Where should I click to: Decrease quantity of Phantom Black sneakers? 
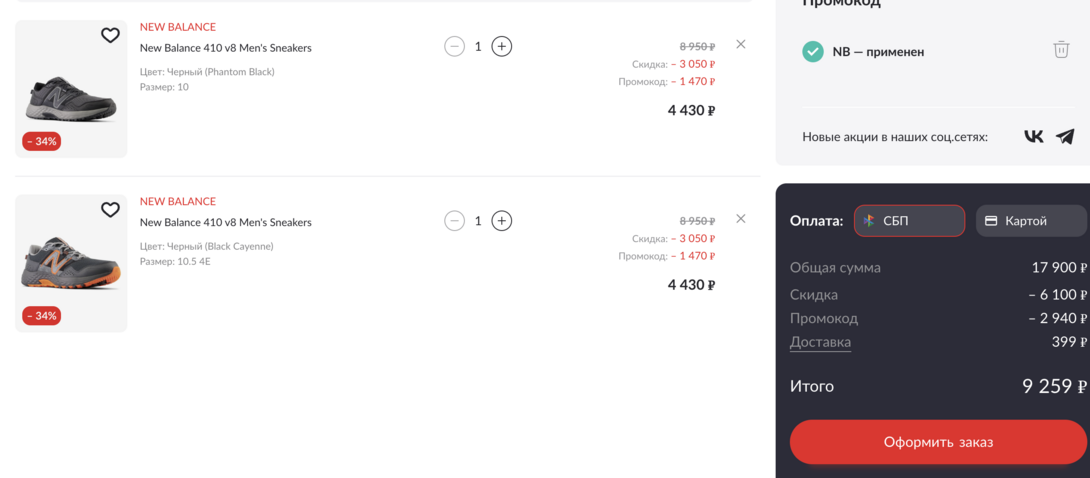(x=454, y=46)
